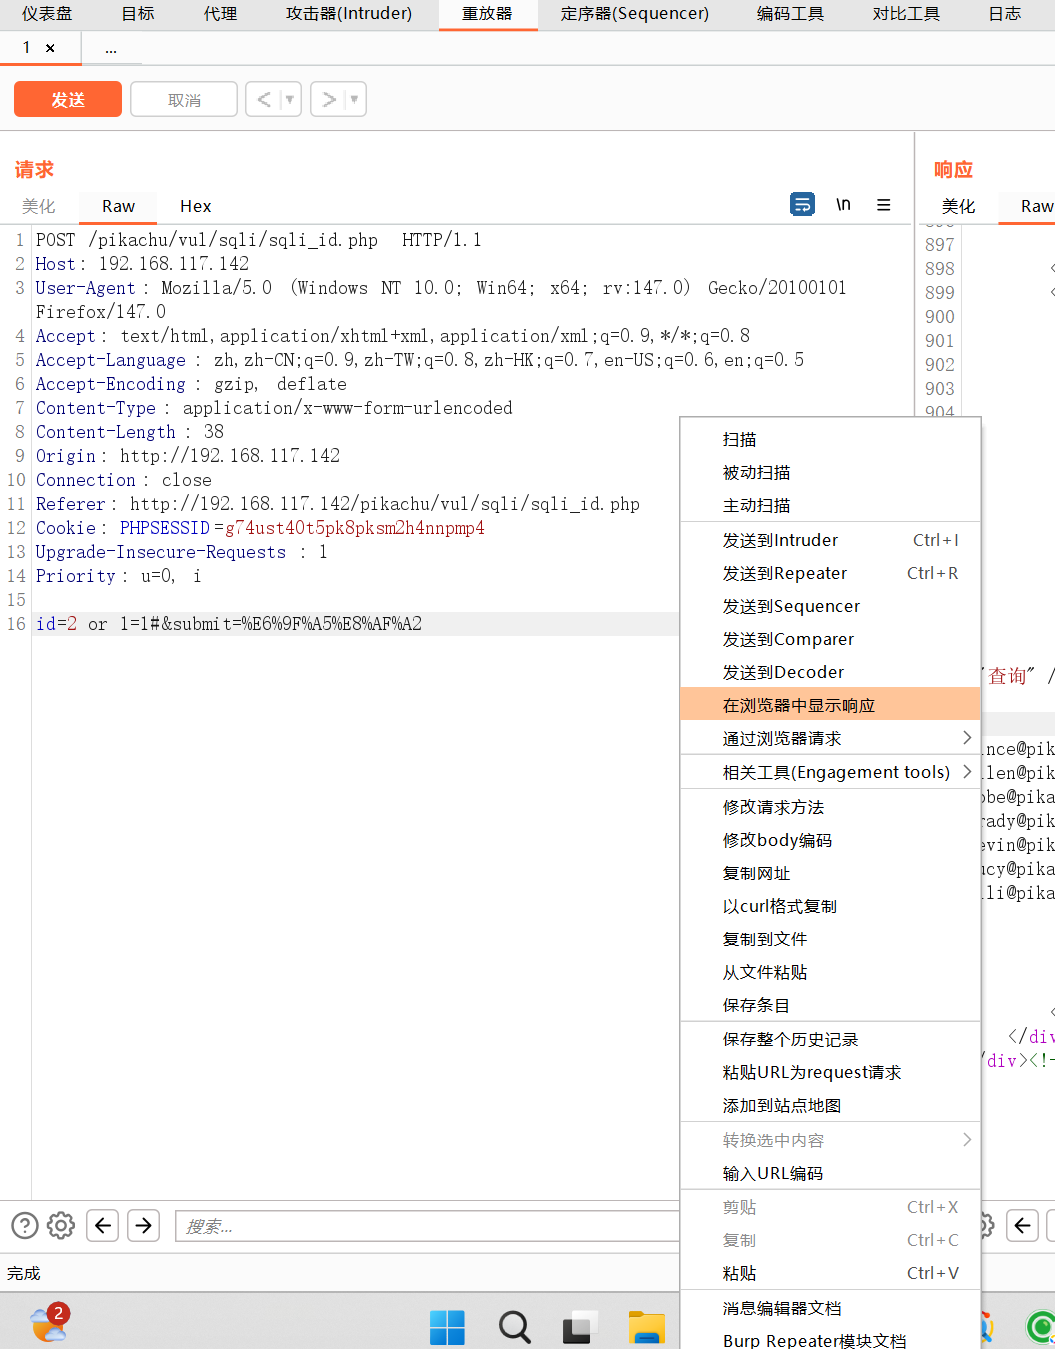Choose 以curl格式复制 menu item
The height and width of the screenshot is (1349, 1055).
pyautogui.click(x=830, y=906)
